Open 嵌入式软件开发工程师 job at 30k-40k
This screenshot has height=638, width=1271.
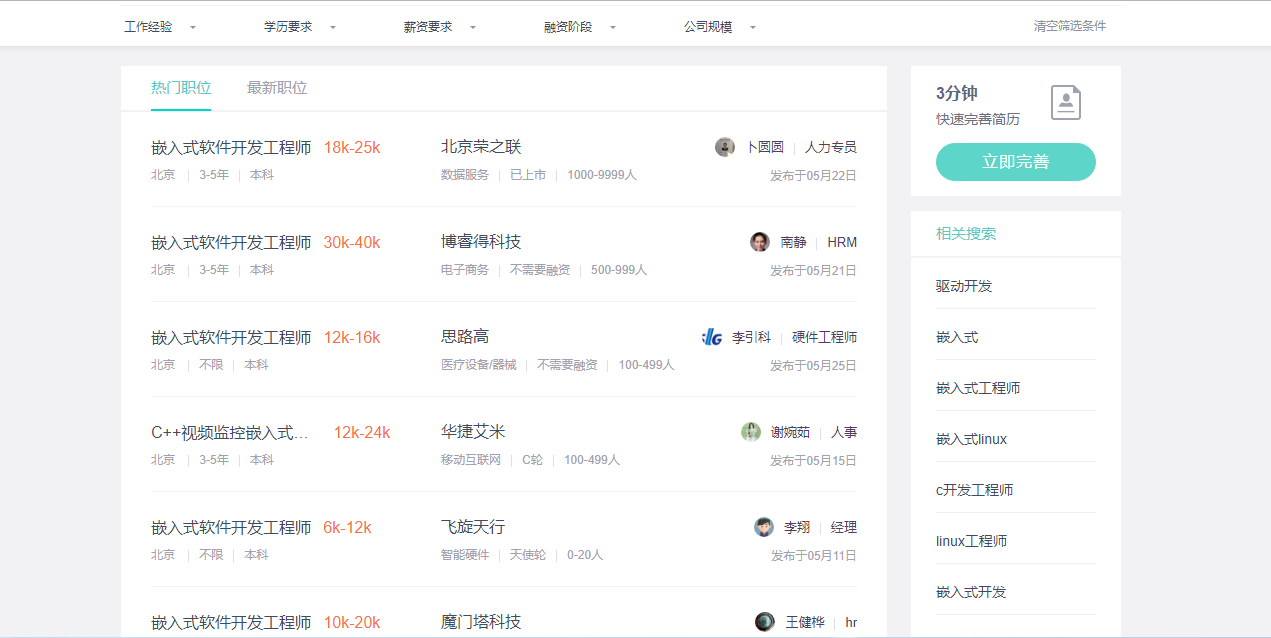(x=231, y=242)
